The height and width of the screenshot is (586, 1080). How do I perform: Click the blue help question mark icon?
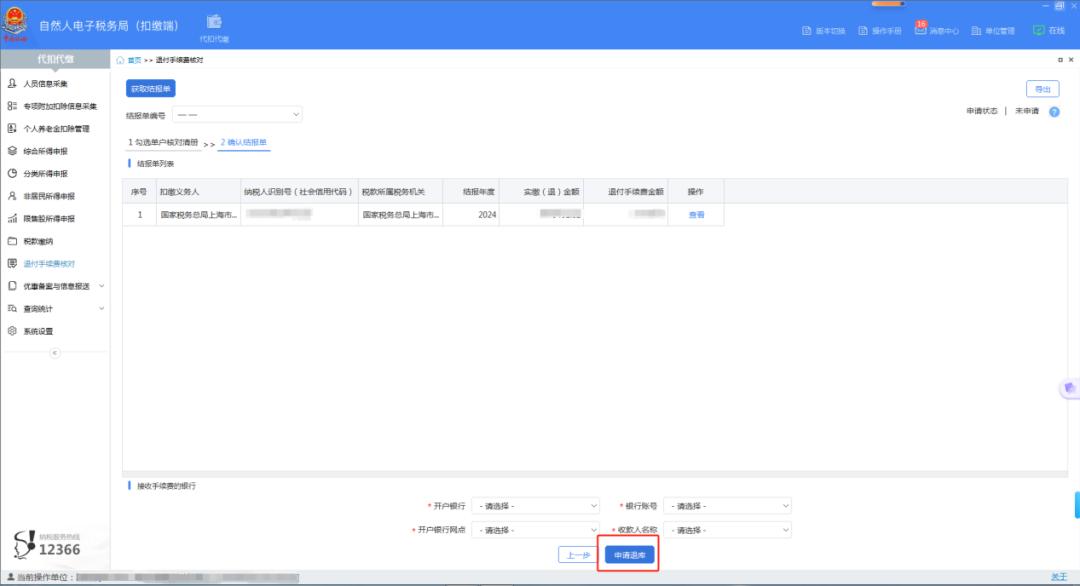tap(1054, 112)
